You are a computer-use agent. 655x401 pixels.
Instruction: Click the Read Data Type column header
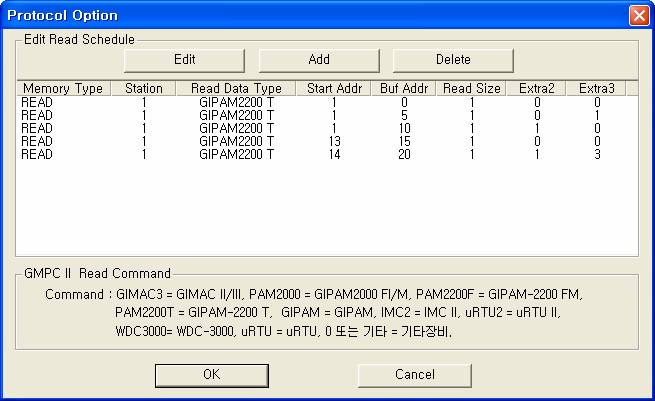[x=236, y=89]
